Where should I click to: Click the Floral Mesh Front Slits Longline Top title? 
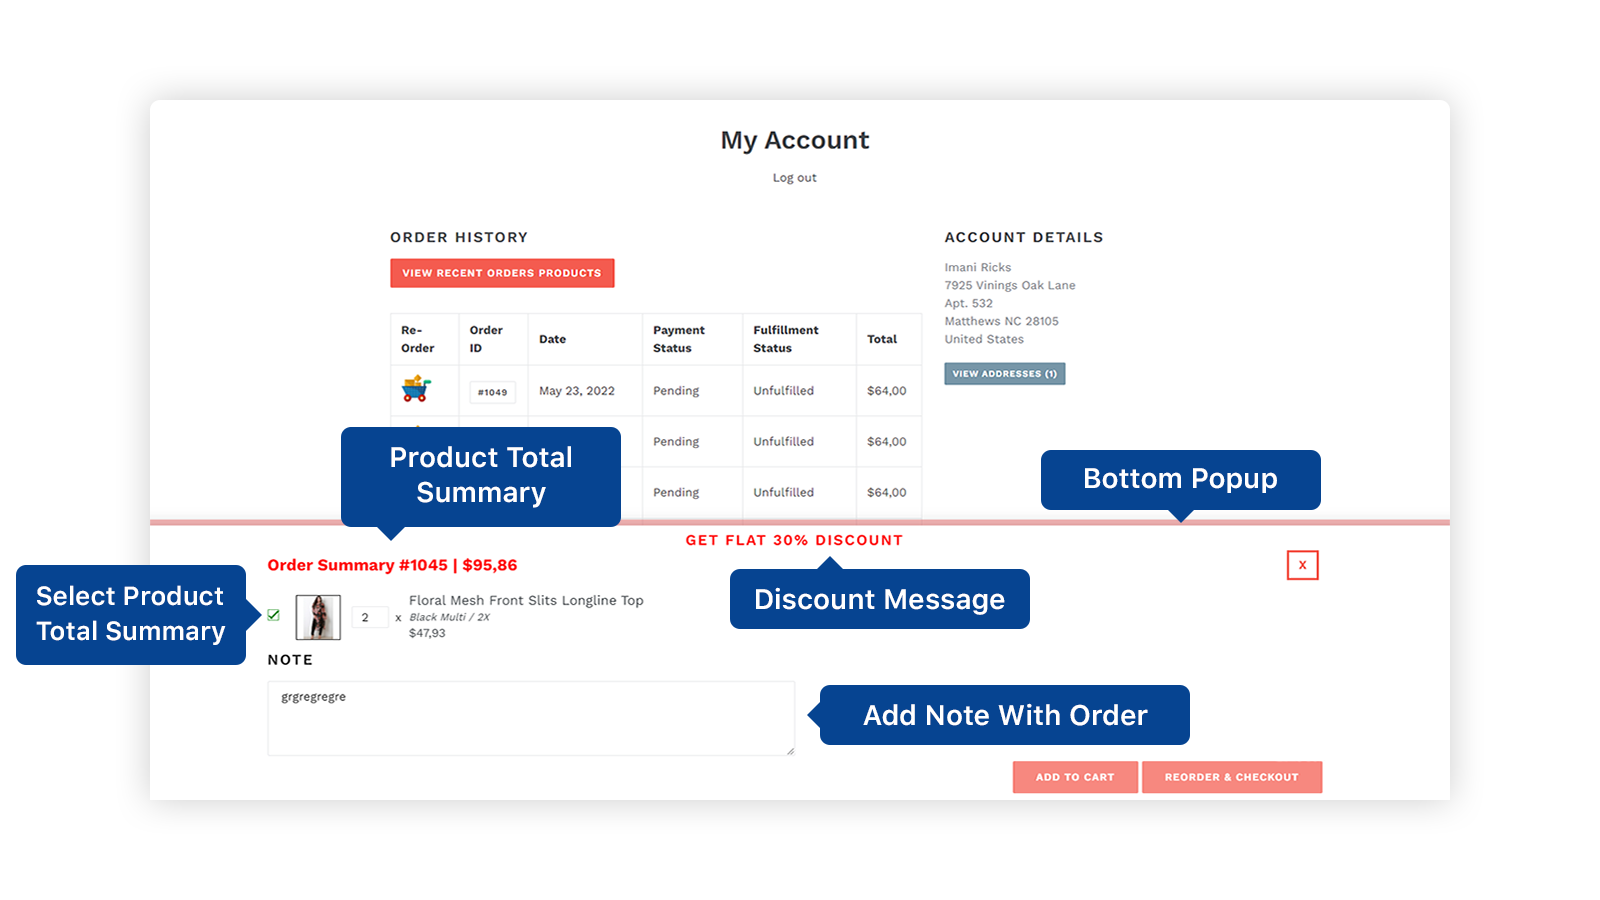point(526,600)
